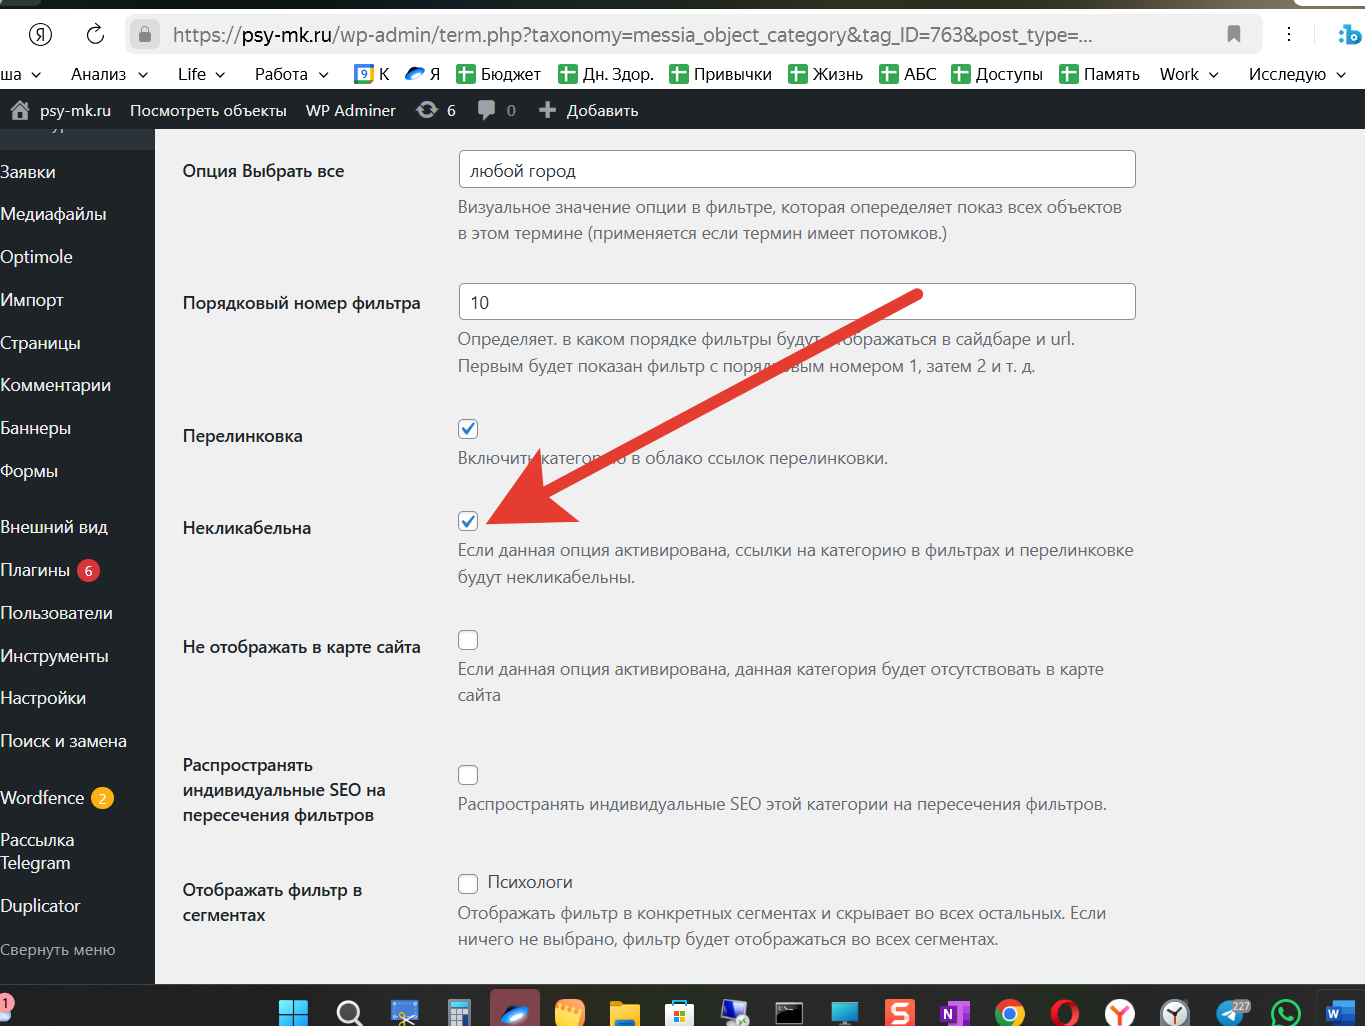Viewport: 1365px width, 1026px height.
Task: Open Opera browser from the taskbar
Action: click(x=1065, y=1012)
